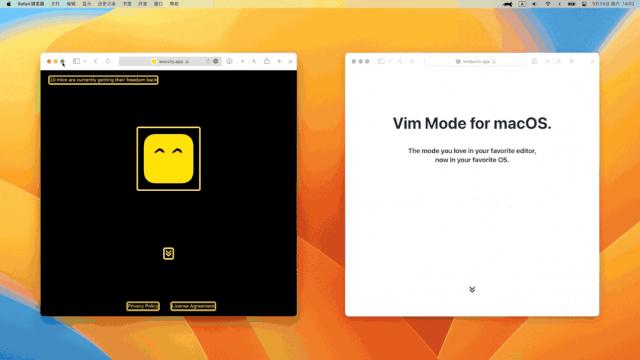Click the double-chevron down arrow on the white page

472,289
